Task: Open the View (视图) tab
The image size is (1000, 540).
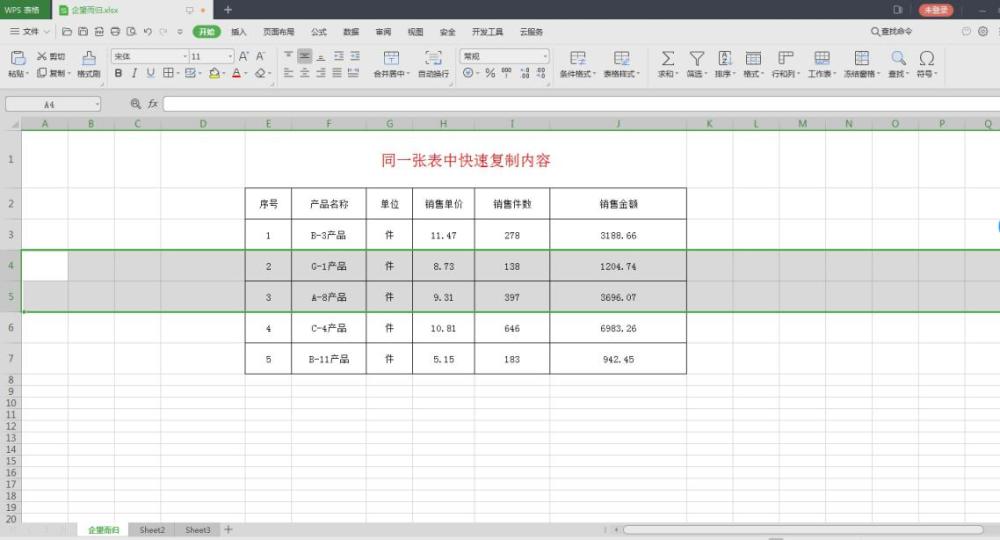Action: 415,31
